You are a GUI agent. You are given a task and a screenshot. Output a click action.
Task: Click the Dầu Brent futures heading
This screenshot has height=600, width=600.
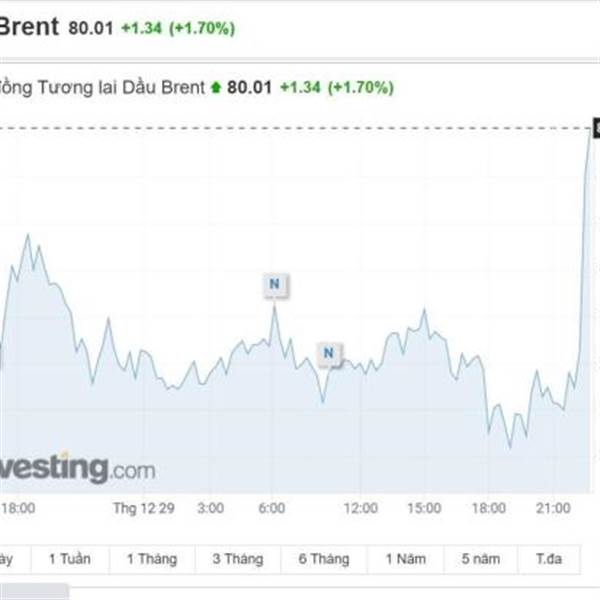tap(102, 88)
